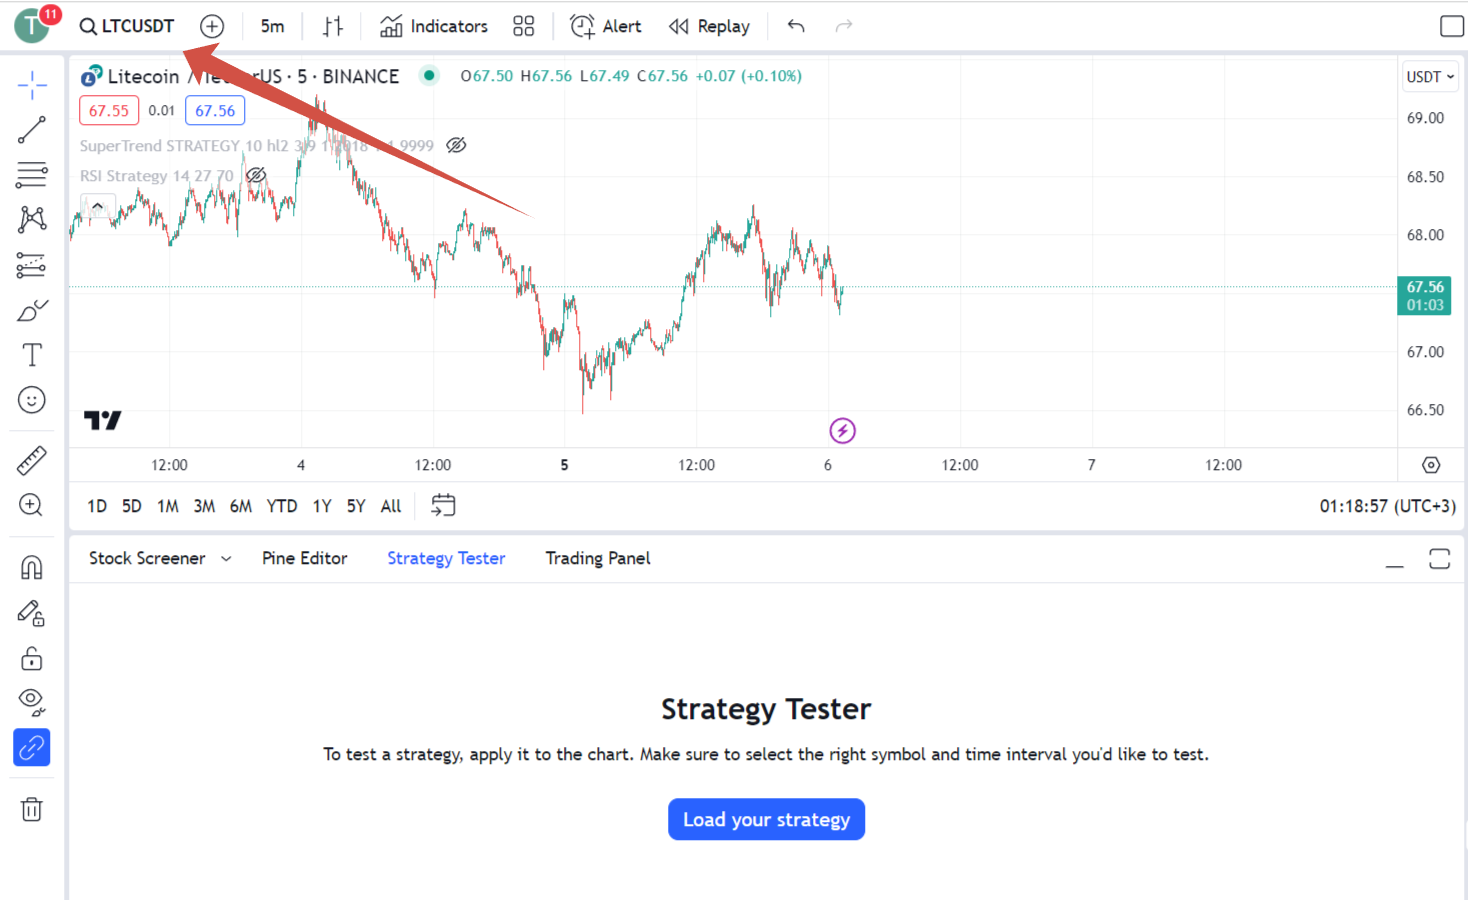This screenshot has height=900, width=1468.
Task: Toggle visibility of RSI Strategy indicator
Action: click(x=256, y=175)
